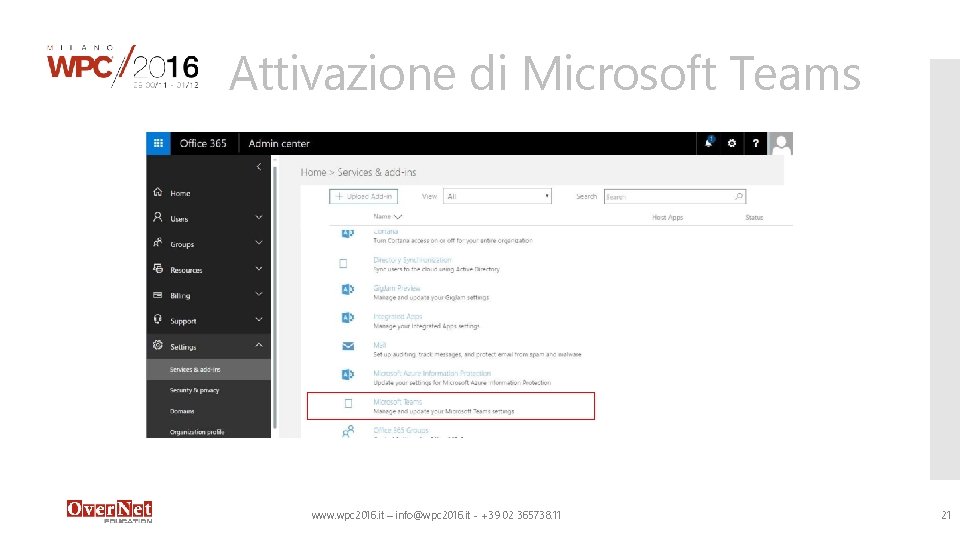Click the Microsoft Teams row icon
This screenshot has height=540, width=960.
point(348,403)
